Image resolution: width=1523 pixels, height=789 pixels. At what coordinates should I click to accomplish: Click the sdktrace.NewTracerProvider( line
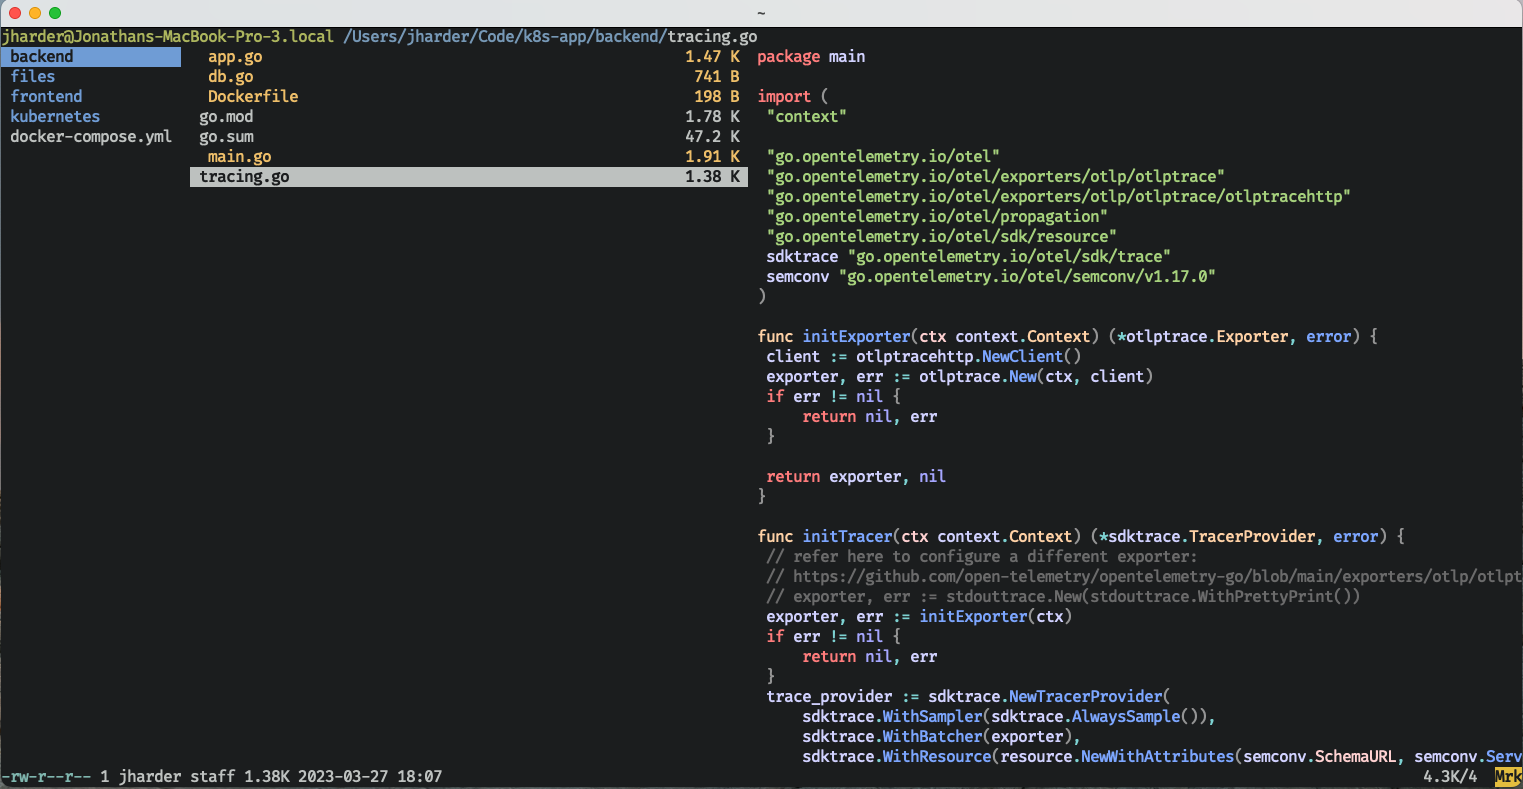pos(968,697)
